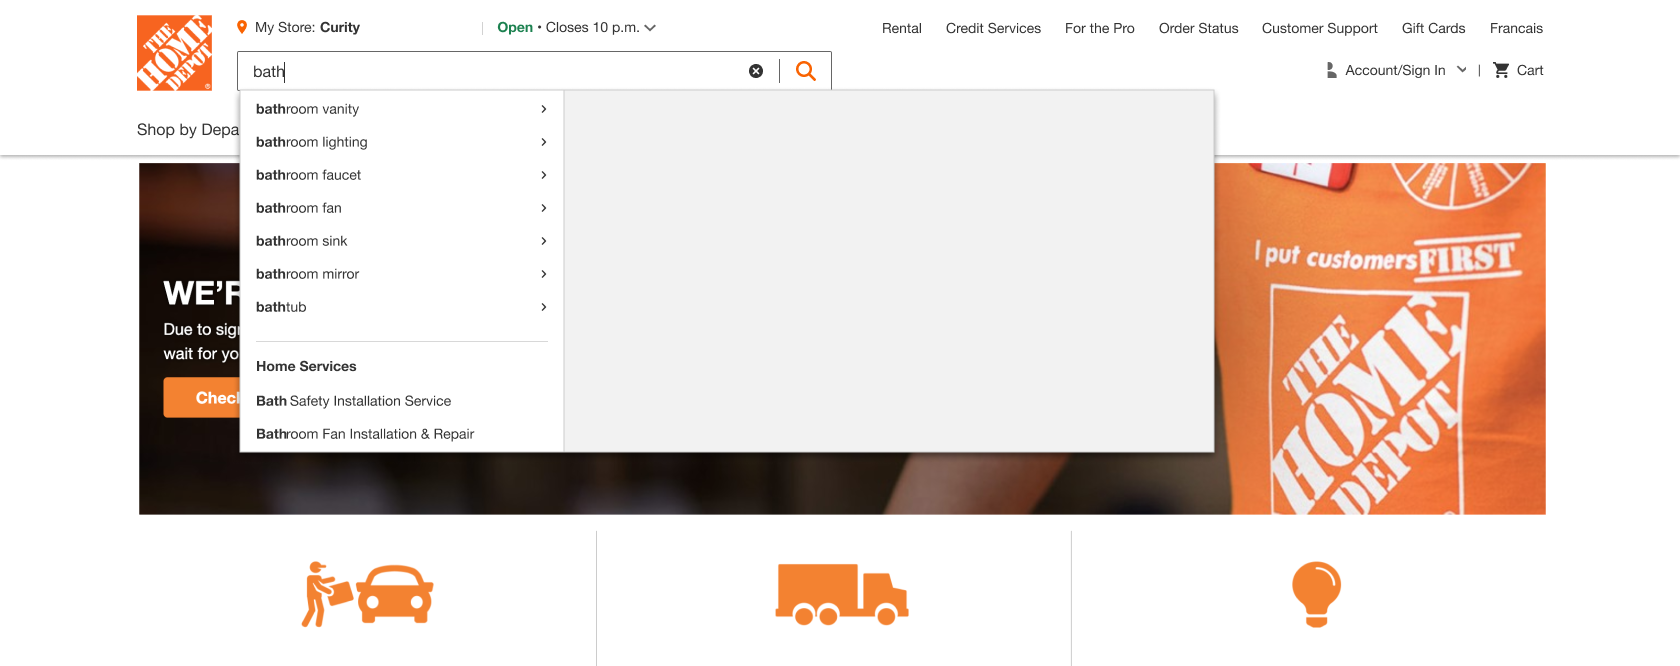This screenshot has width=1680, height=666.
Task: Click the 'Home Services' heading
Action: tap(306, 366)
